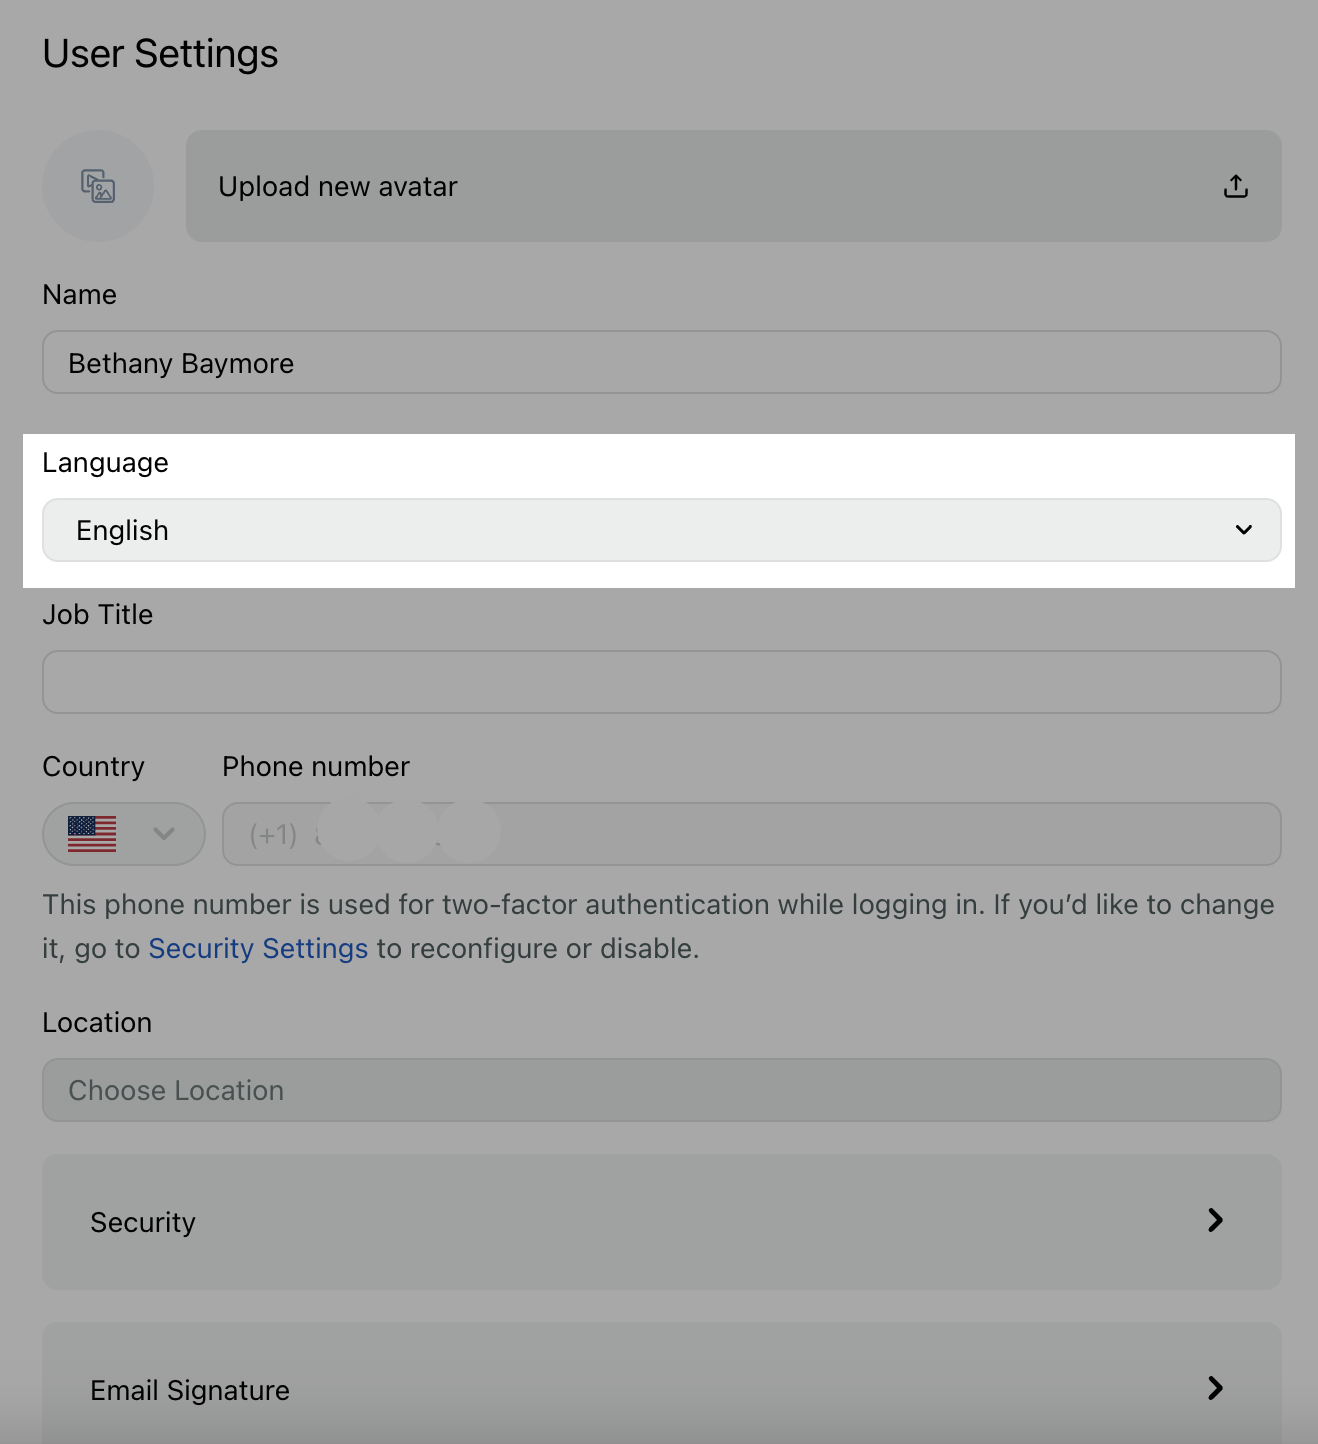Click the Phone number field
The image size is (1318, 1444).
click(x=752, y=834)
